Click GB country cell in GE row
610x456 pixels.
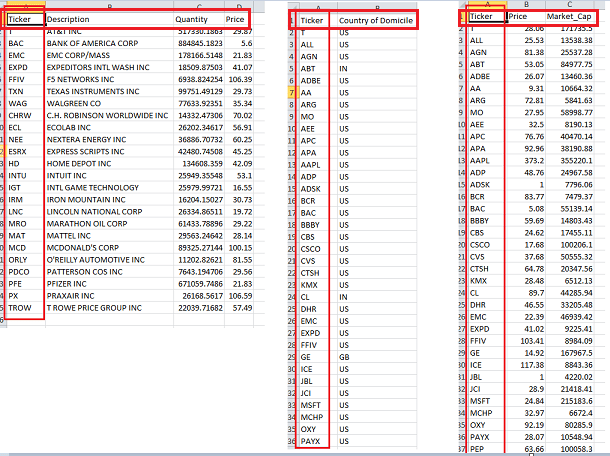pyautogui.click(x=377, y=357)
